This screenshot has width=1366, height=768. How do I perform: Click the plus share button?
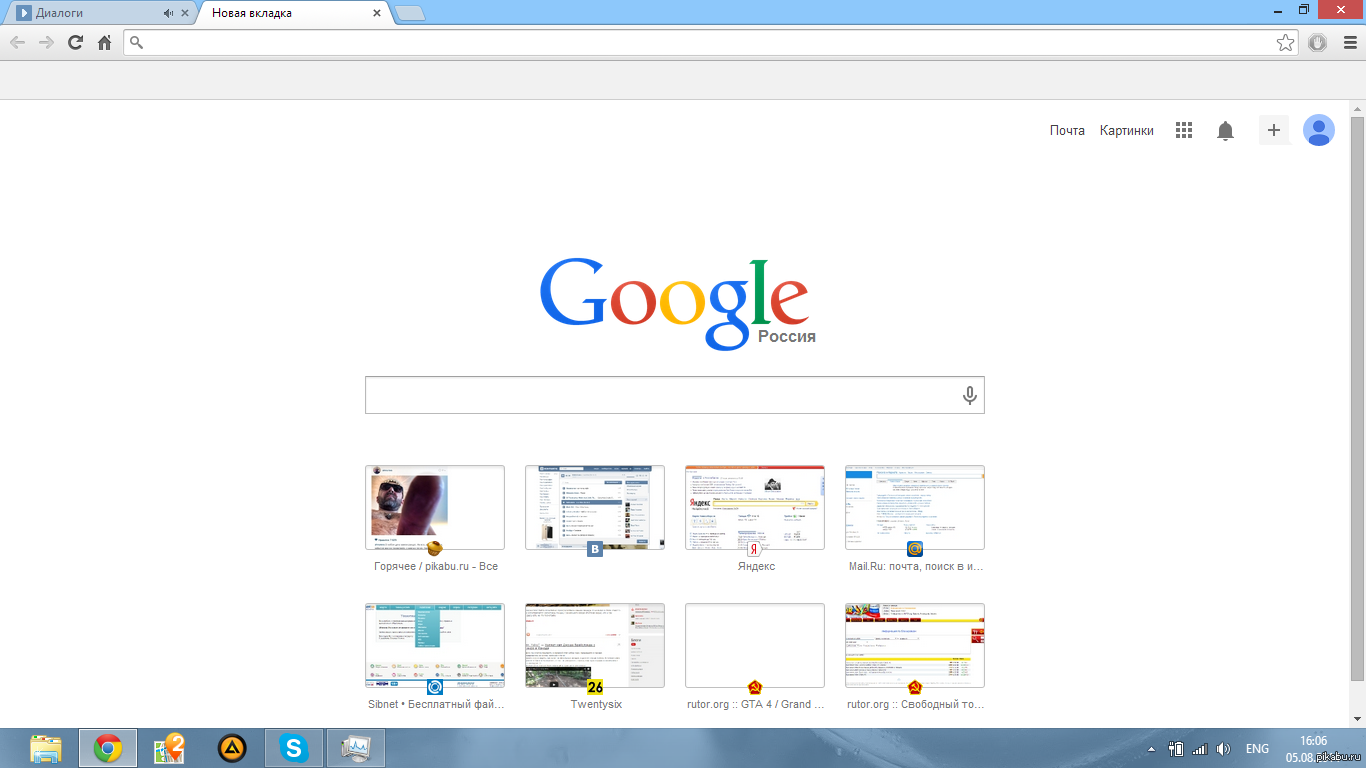tap(1273, 130)
